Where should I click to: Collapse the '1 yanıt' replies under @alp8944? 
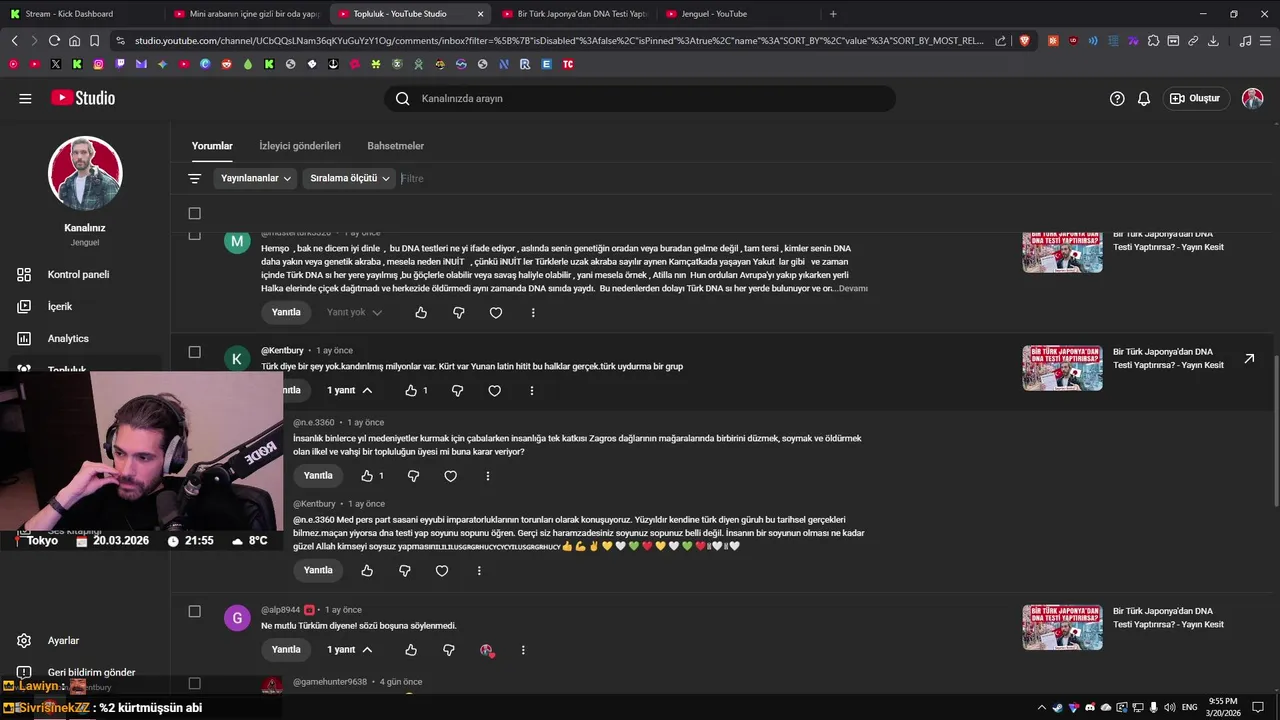349,649
